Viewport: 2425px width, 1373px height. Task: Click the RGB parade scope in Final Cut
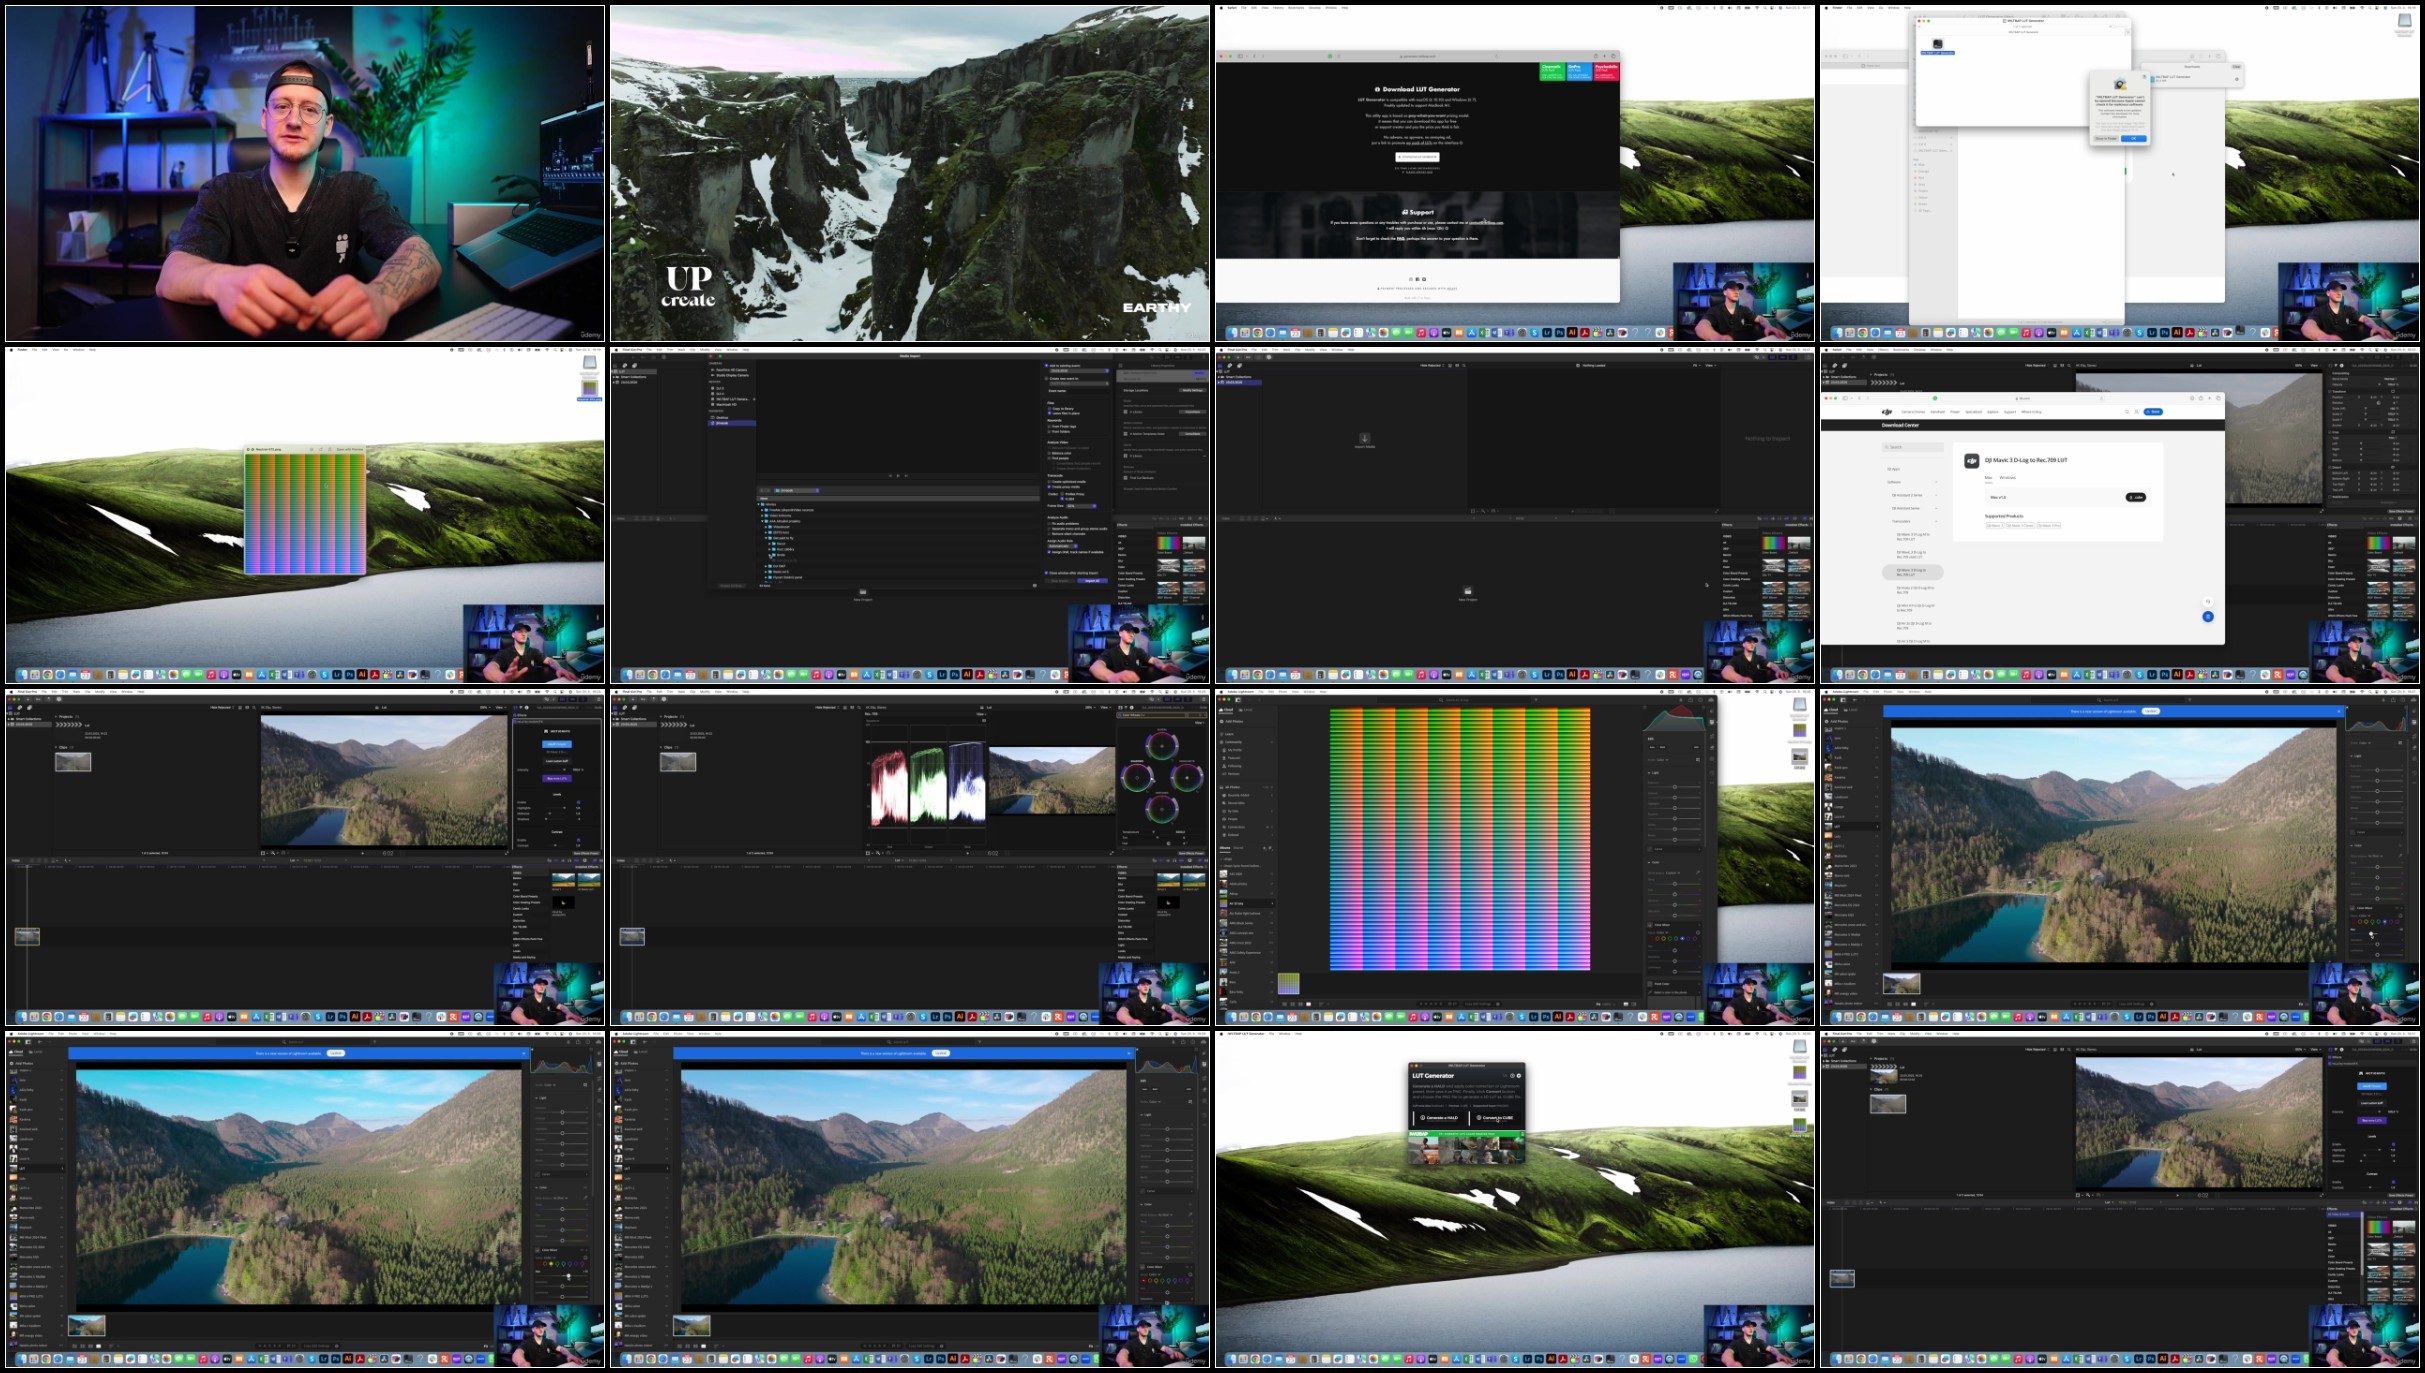927,785
